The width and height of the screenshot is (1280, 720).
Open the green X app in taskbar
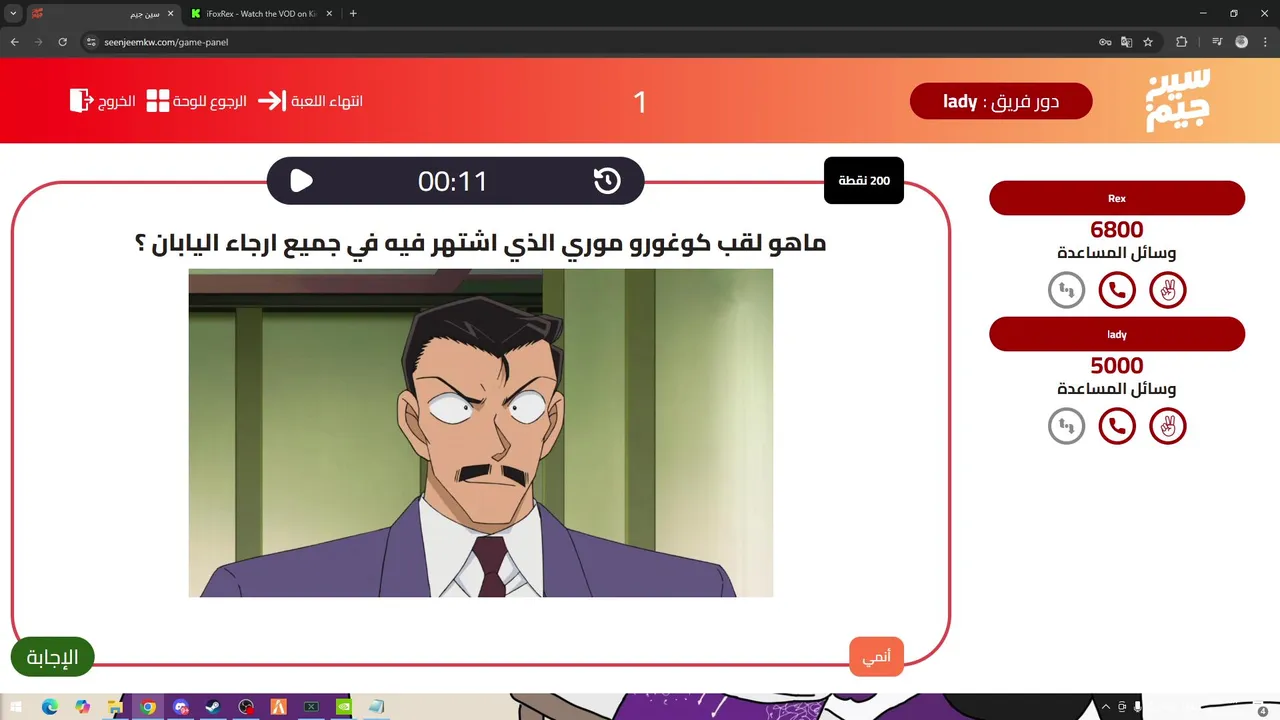click(312, 707)
